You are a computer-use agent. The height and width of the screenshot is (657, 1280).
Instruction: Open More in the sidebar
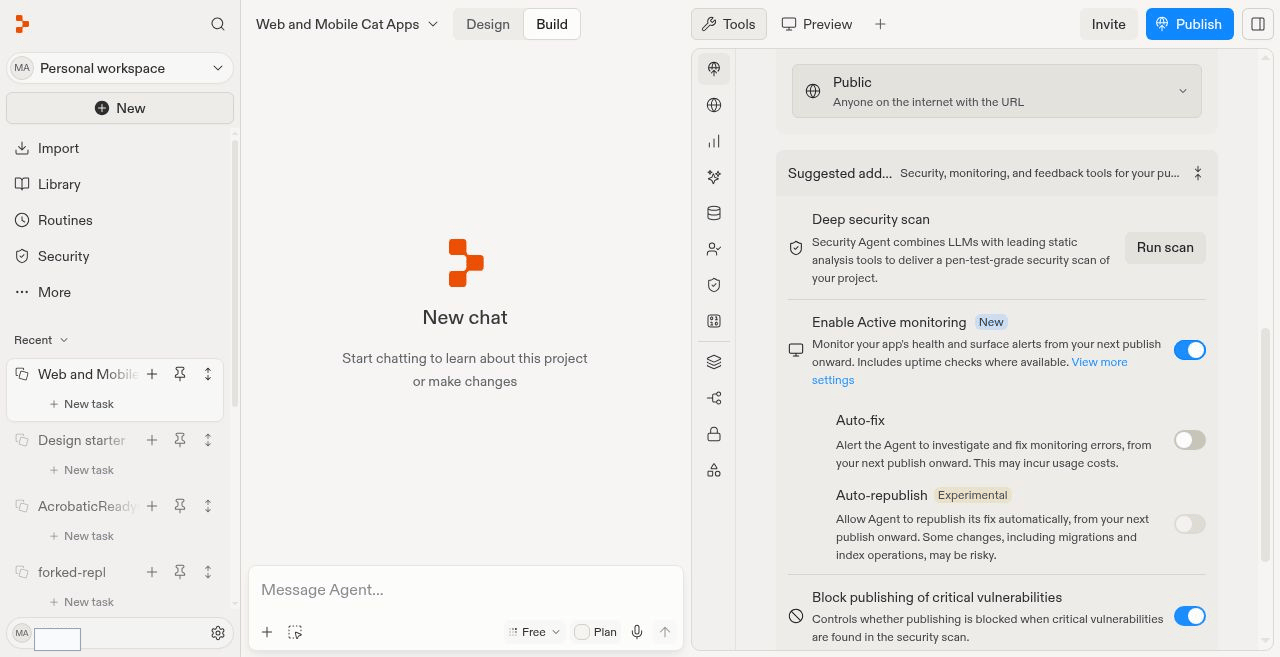[54, 292]
